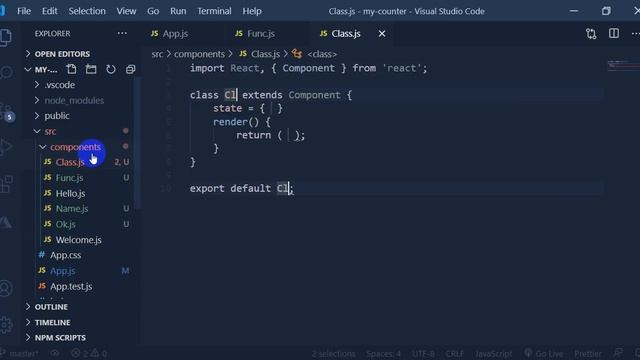Viewport: 640px width, 360px height.
Task: Open the Accounts icon in the activity bar
Action: pos(6,288)
